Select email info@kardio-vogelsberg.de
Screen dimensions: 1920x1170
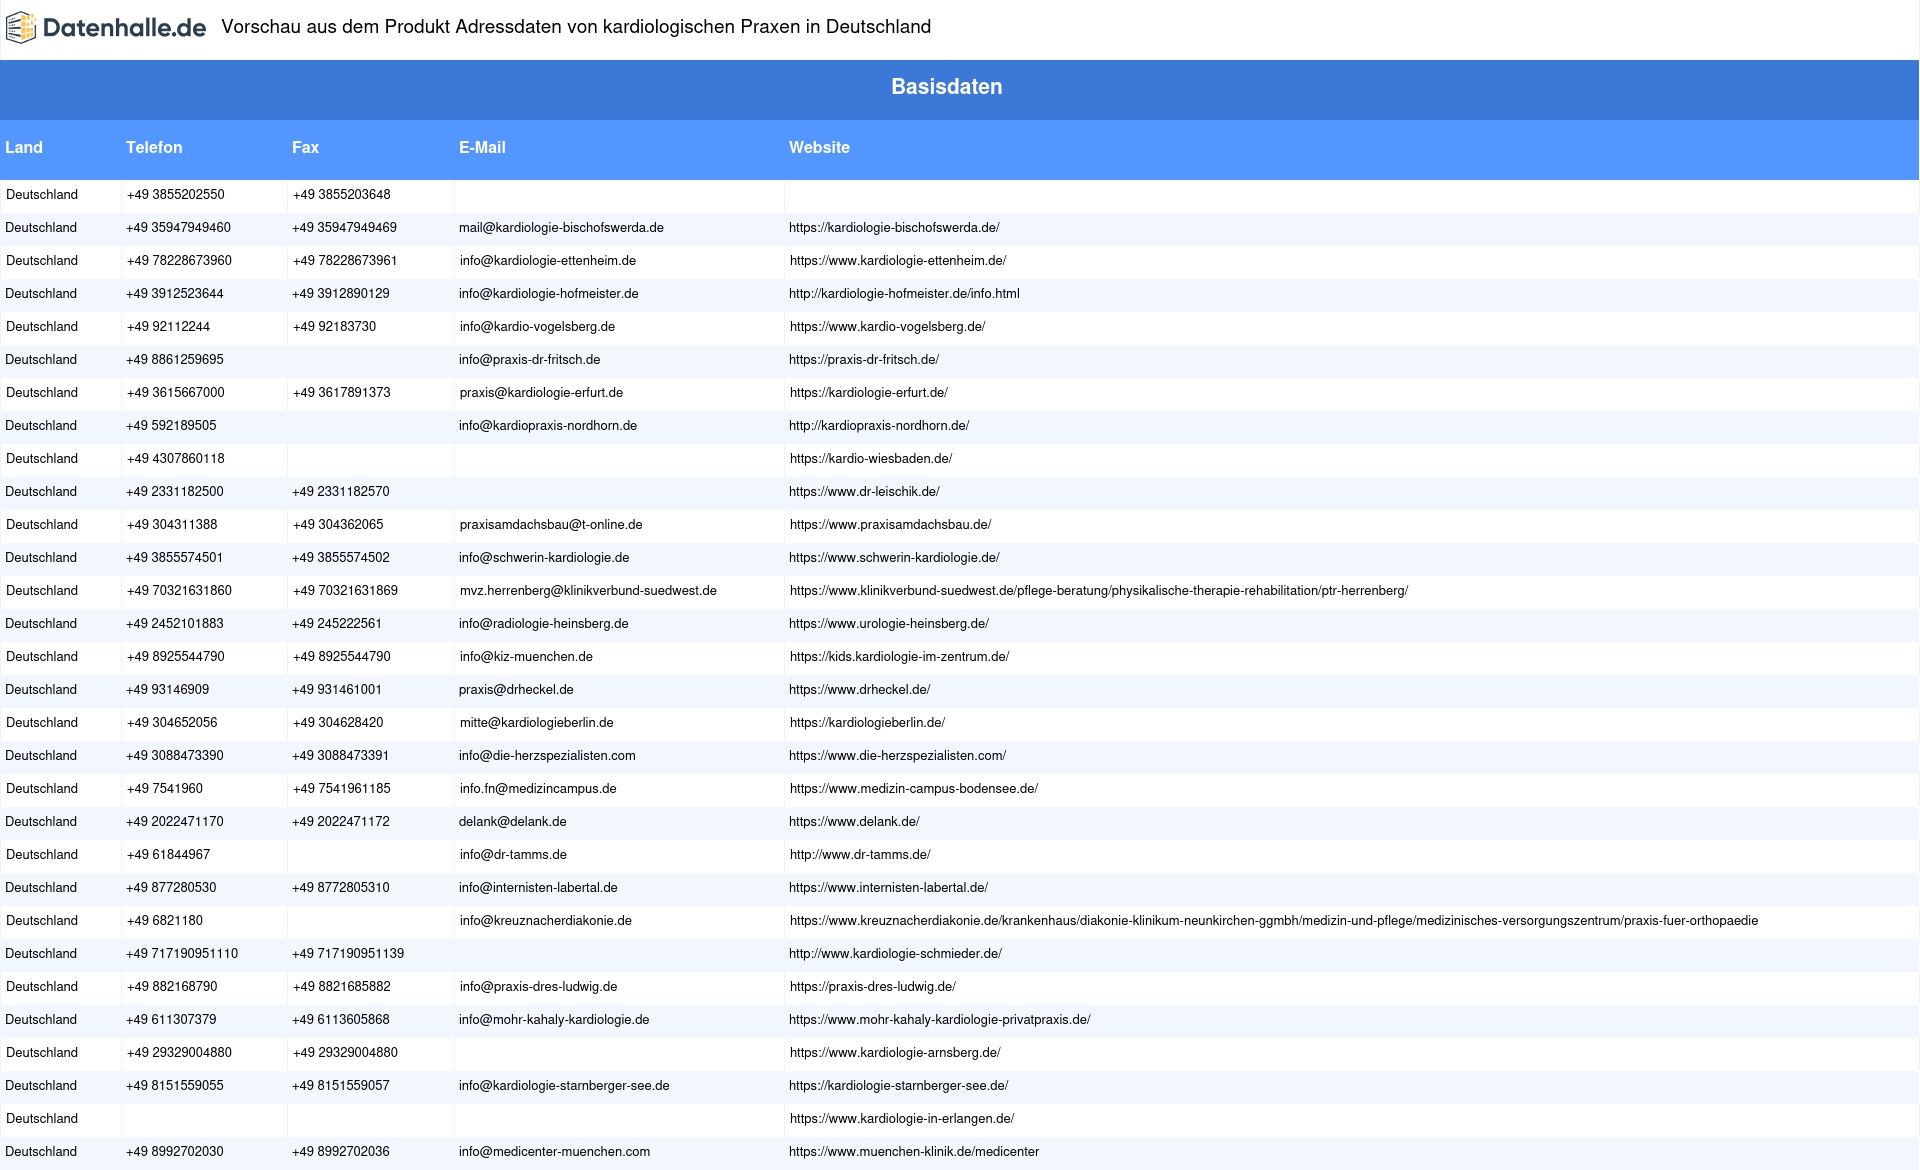click(x=537, y=327)
